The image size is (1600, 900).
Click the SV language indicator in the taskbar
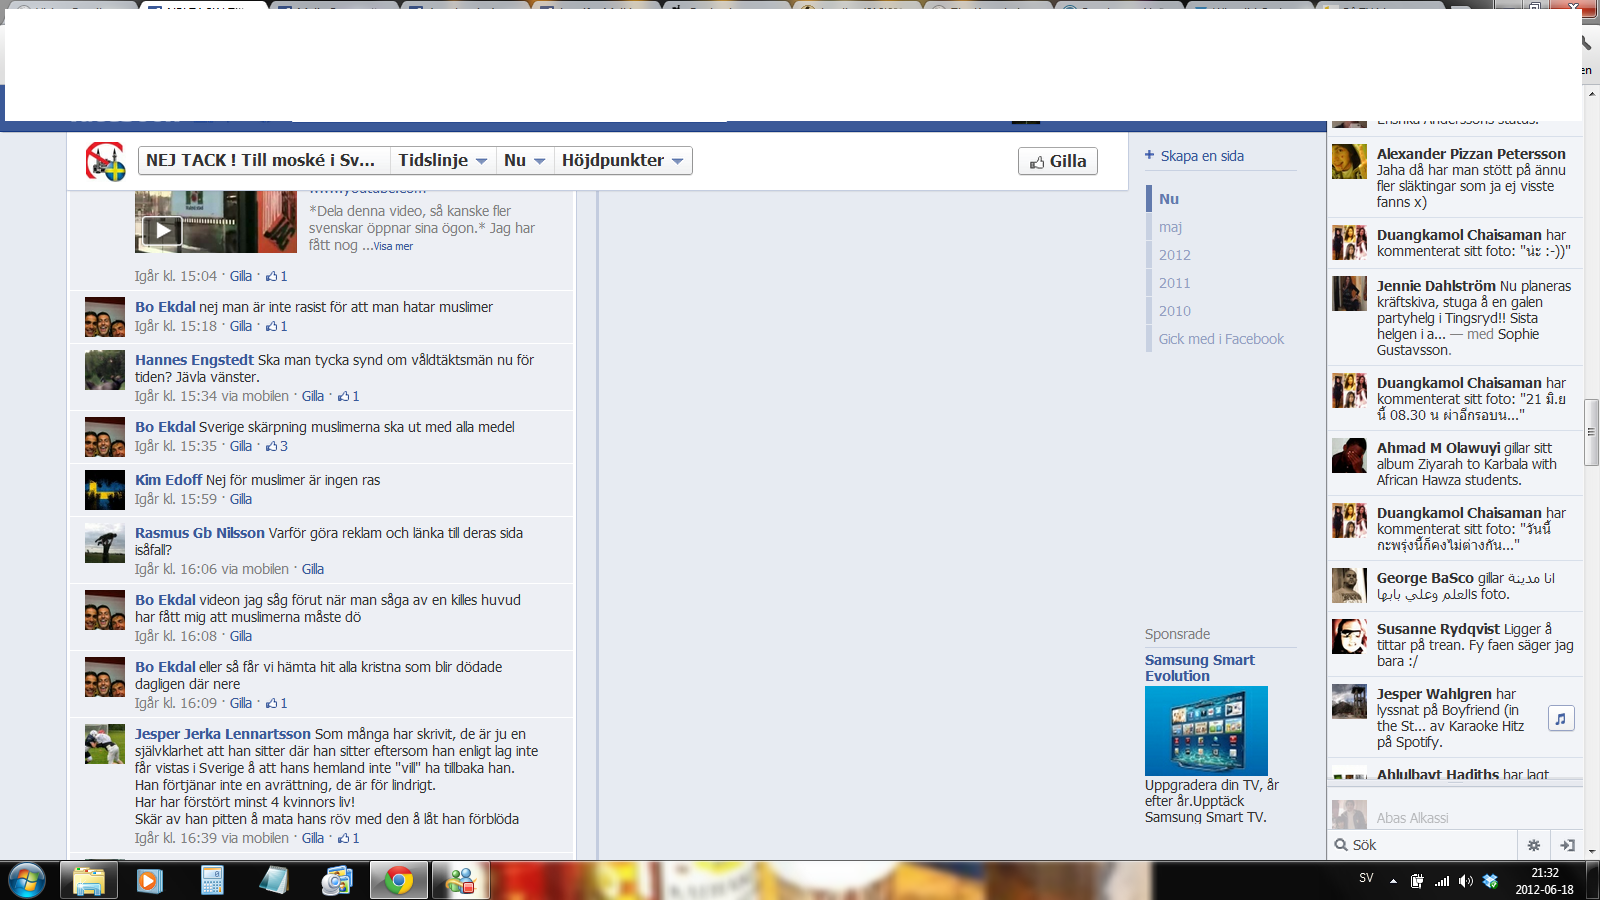(1366, 878)
